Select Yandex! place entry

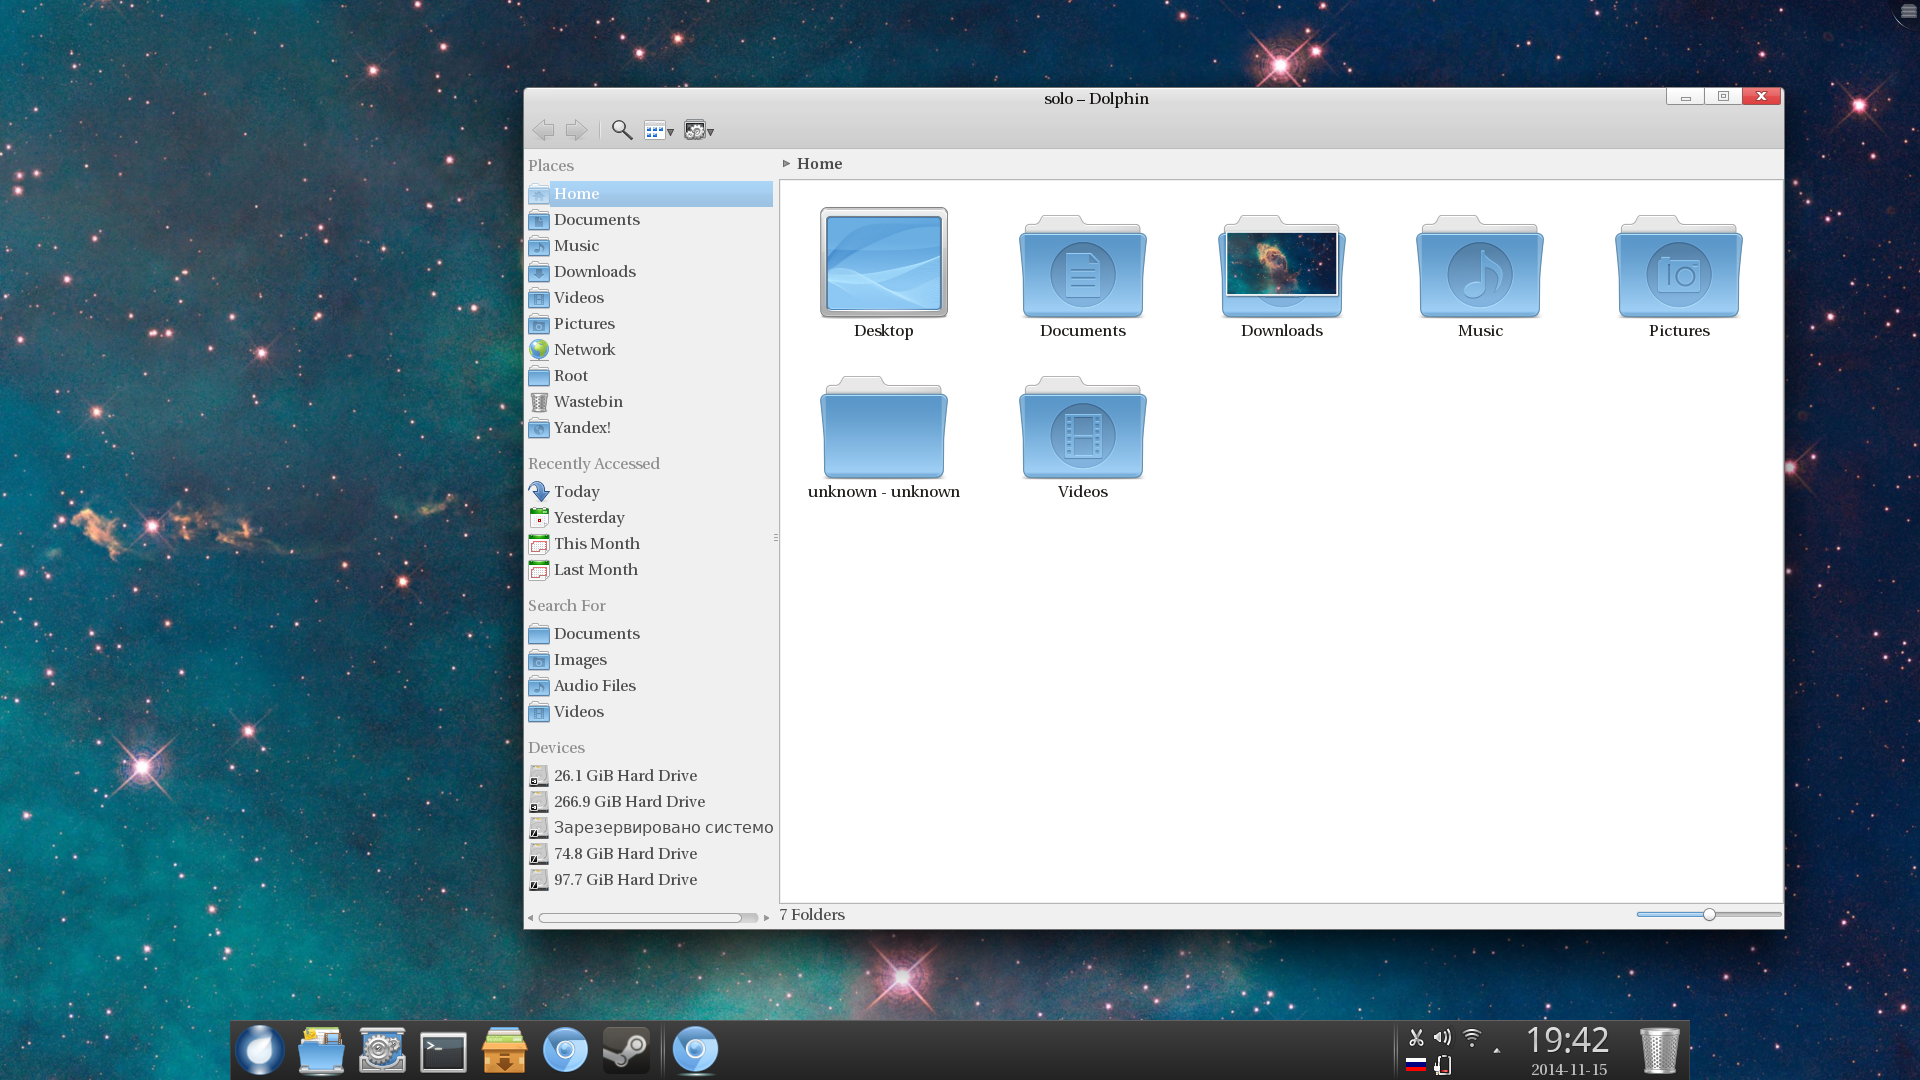582,427
